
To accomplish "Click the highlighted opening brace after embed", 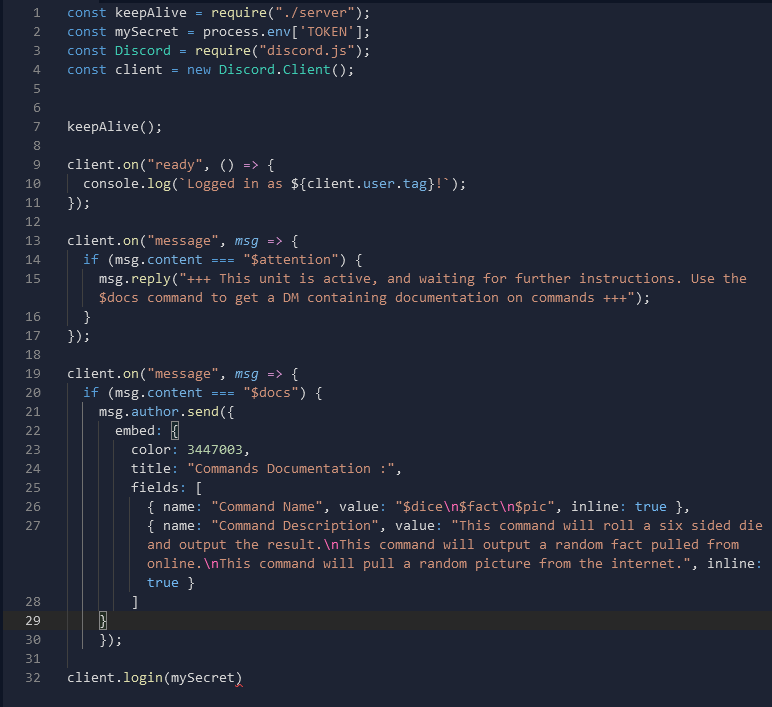I will pyautogui.click(x=174, y=431).
